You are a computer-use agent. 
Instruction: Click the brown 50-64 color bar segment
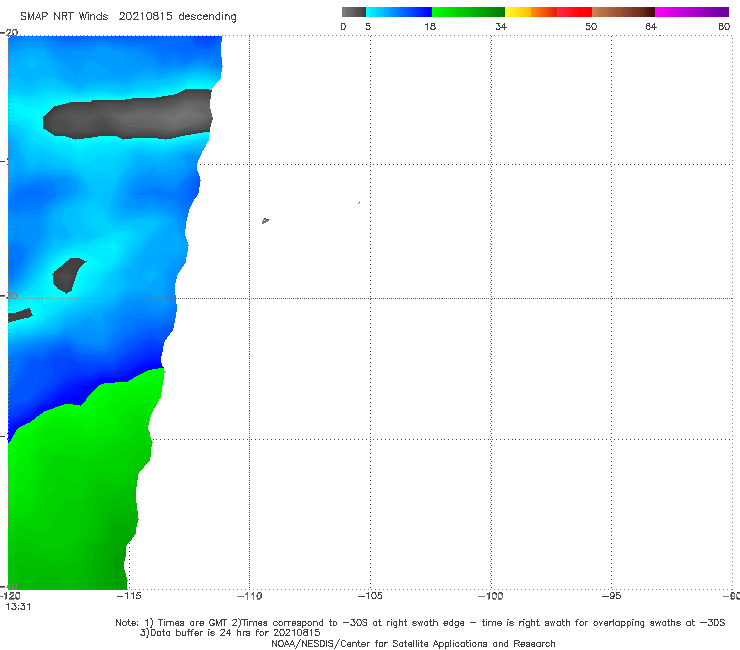pos(623,12)
